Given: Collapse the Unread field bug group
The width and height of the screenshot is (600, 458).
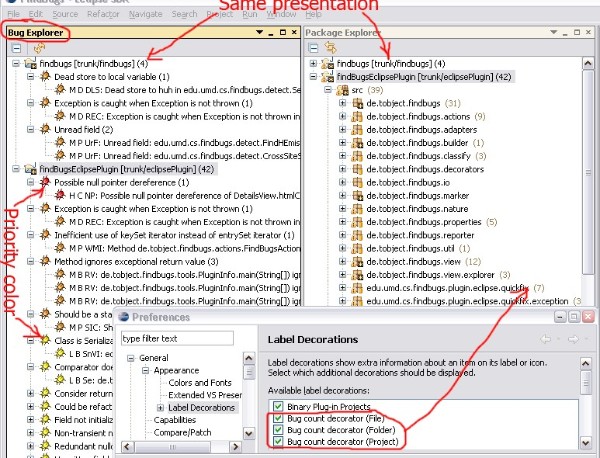Looking at the screenshot, I should 31,129.
